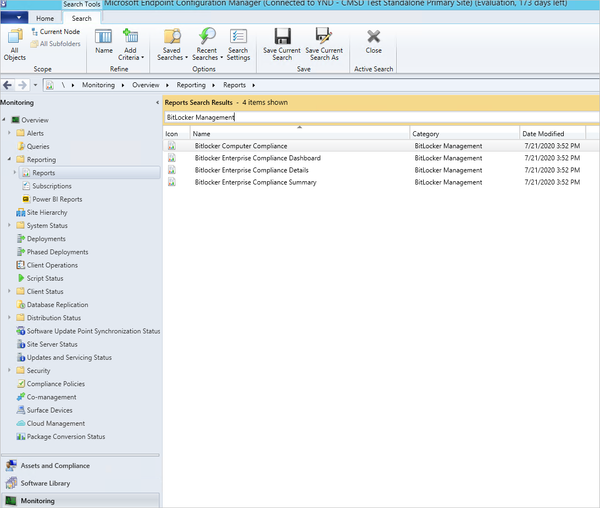Open Script Status node
The image size is (600, 508).
click(x=40, y=278)
